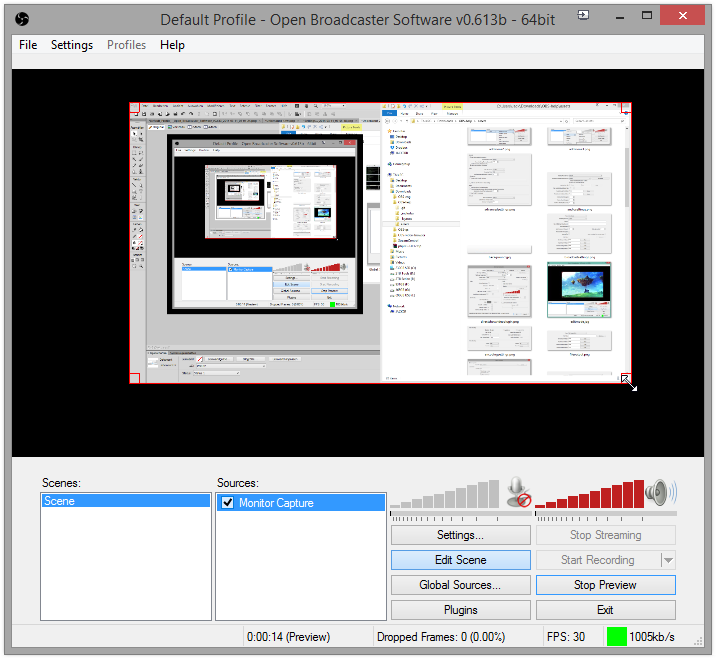Click the green bitrate status indicator
The height and width of the screenshot is (659, 717).
click(616, 636)
